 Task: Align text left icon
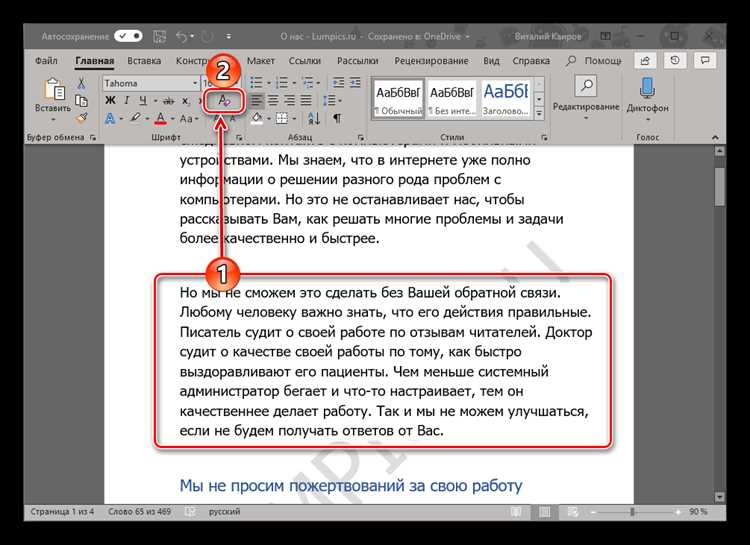click(x=257, y=100)
